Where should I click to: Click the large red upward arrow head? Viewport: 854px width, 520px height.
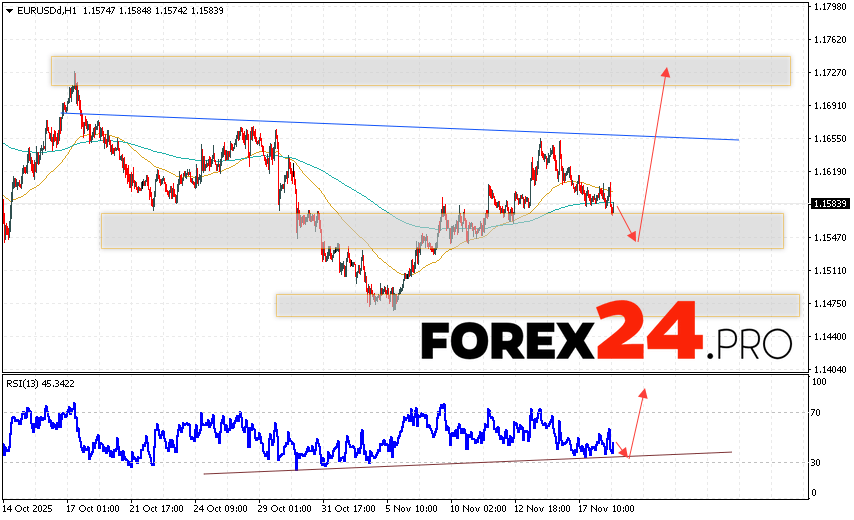(x=666, y=71)
